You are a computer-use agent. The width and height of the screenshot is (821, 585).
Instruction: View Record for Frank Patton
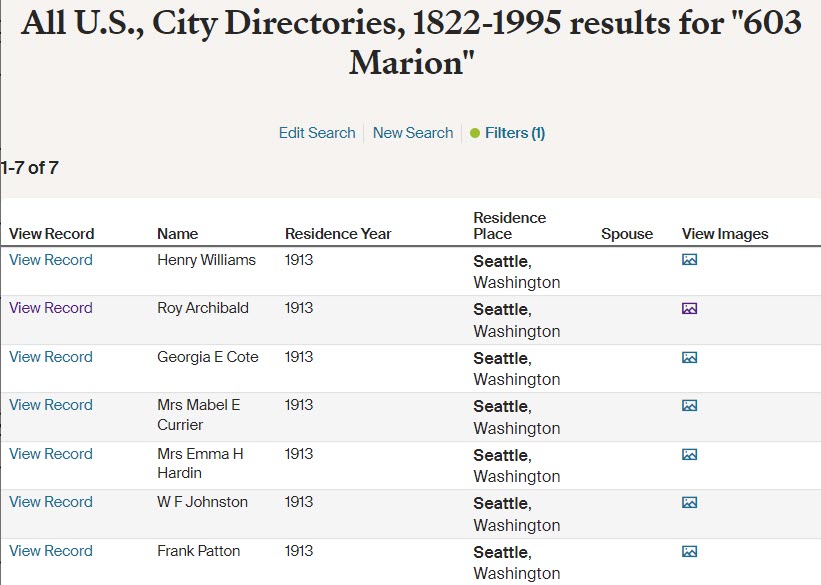click(51, 551)
